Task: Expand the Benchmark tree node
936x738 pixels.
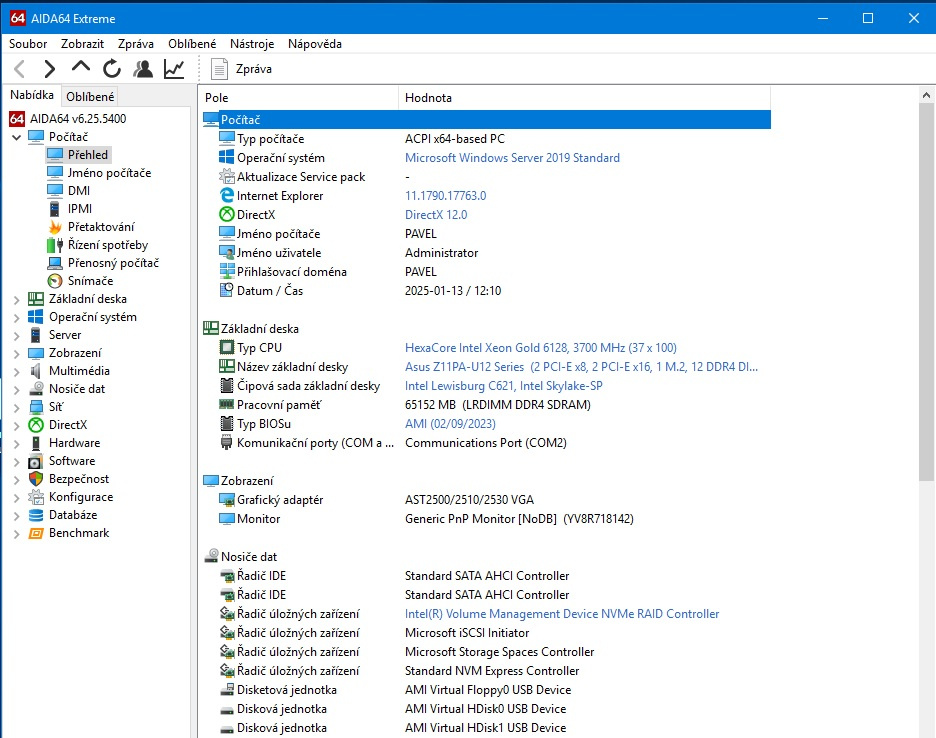Action: [17, 534]
